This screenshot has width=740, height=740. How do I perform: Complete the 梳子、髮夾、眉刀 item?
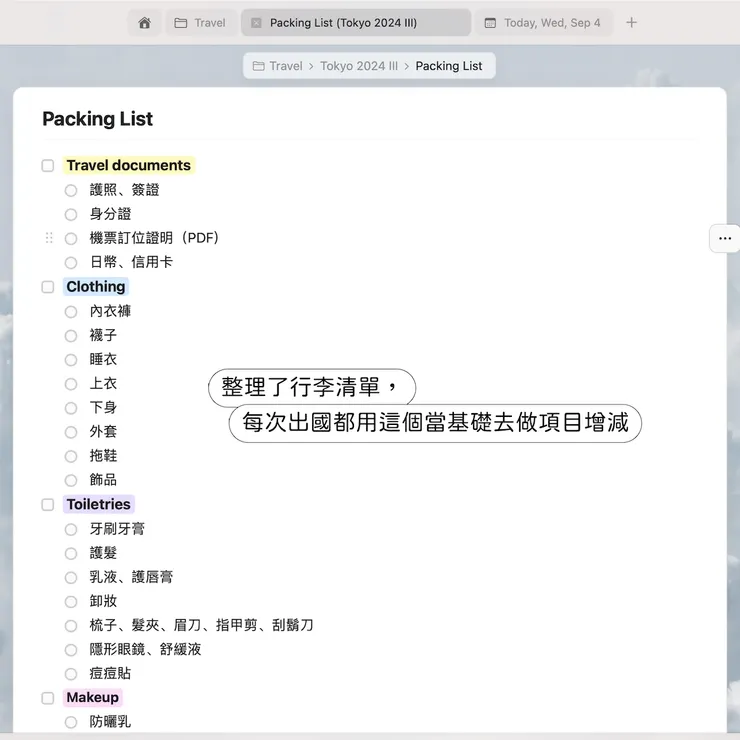click(71, 626)
